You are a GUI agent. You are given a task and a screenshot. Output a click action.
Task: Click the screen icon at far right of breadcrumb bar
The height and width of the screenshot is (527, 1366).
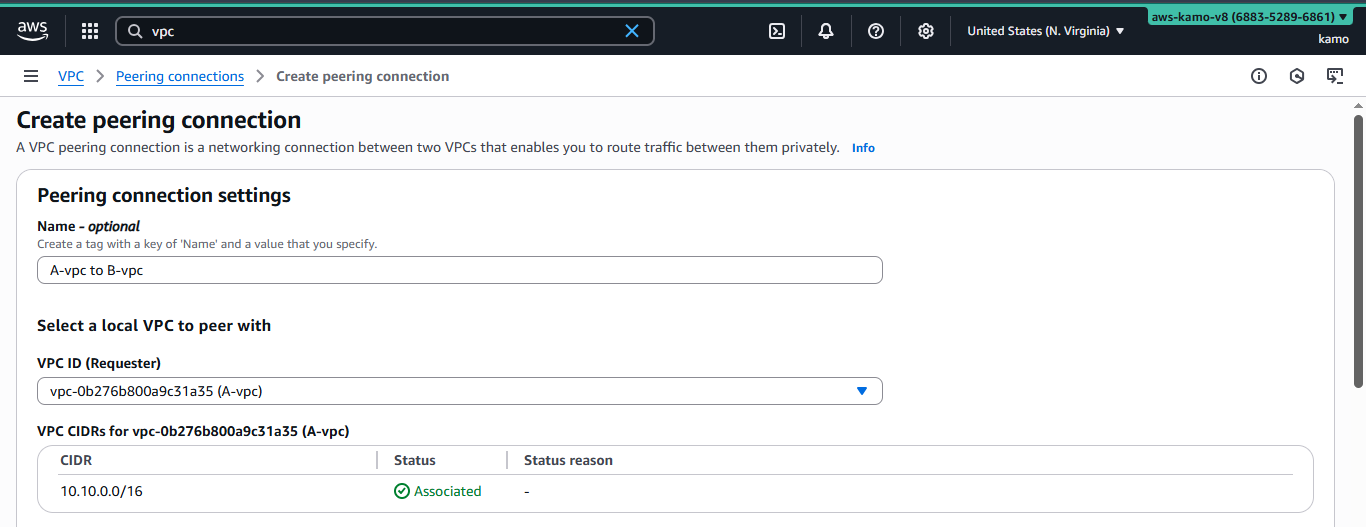click(1335, 76)
